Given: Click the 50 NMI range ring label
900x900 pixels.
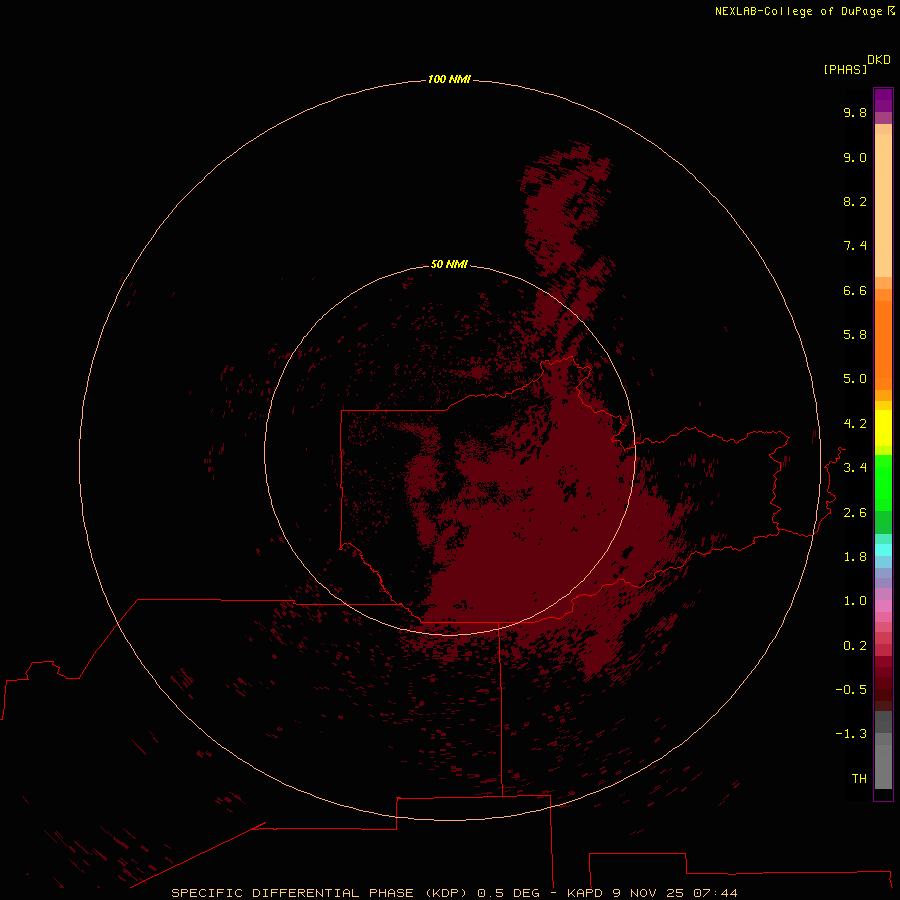Looking at the screenshot, I should (449, 264).
